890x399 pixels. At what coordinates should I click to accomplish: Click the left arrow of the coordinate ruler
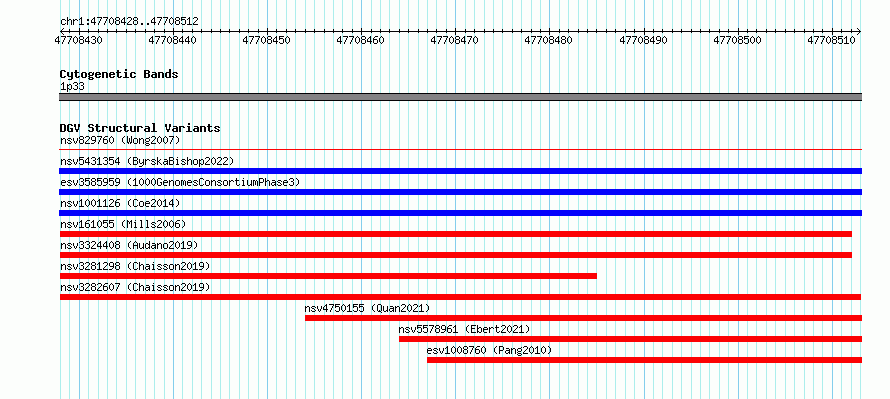click(62, 31)
